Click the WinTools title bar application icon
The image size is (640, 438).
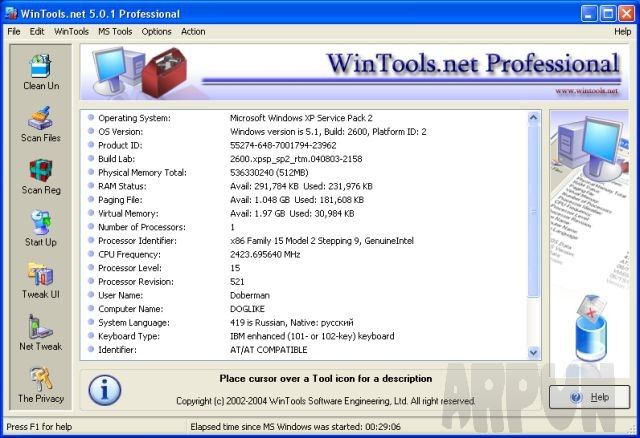[11, 13]
